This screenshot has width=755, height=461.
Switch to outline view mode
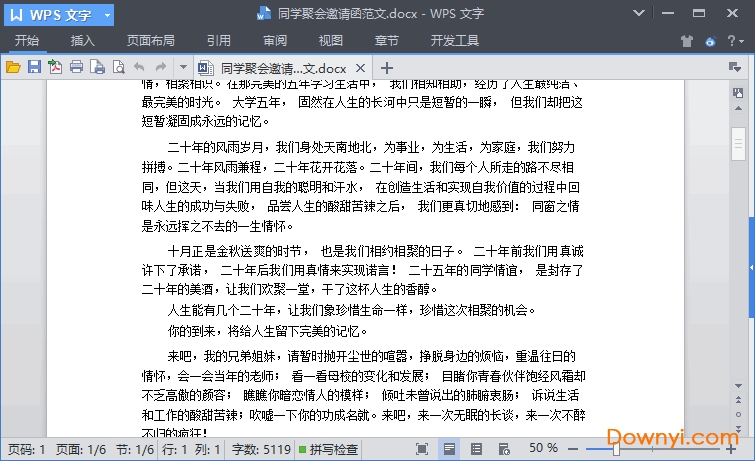[x=477, y=449]
